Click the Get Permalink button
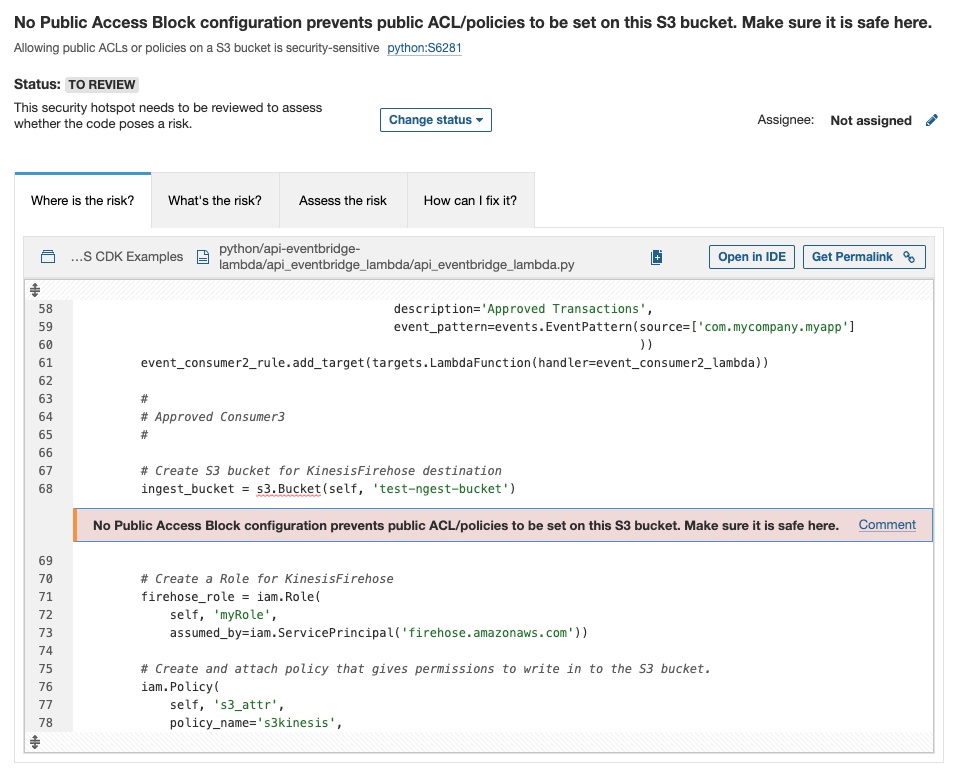This screenshot has height=771, width=955. (864, 257)
